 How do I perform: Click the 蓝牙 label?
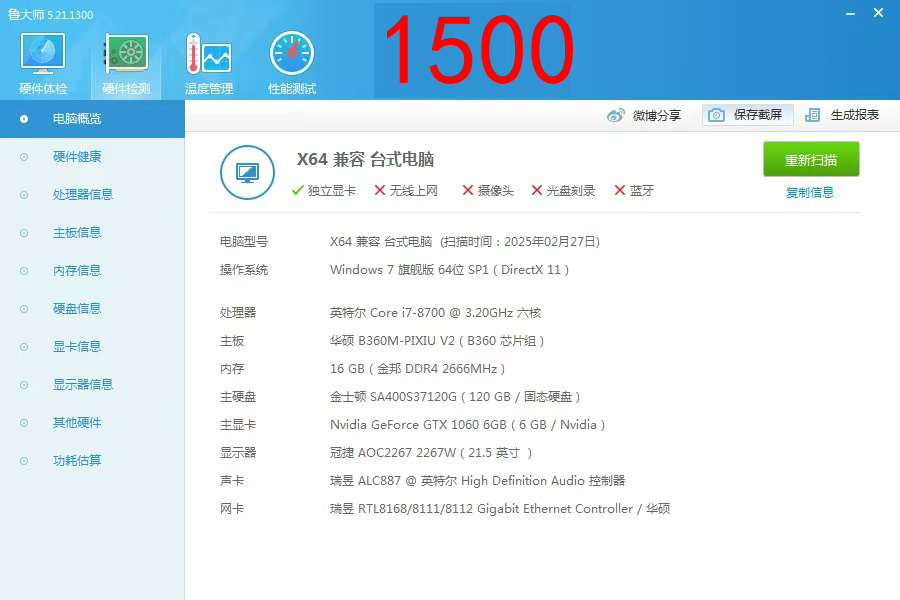coord(642,191)
